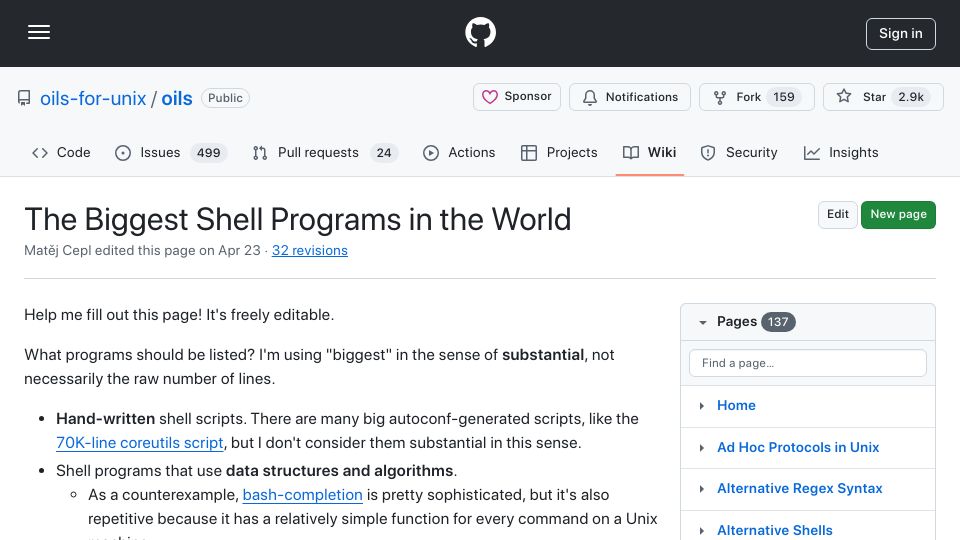Fork the repository with the Fork button
The image size is (960, 540).
tap(757, 97)
